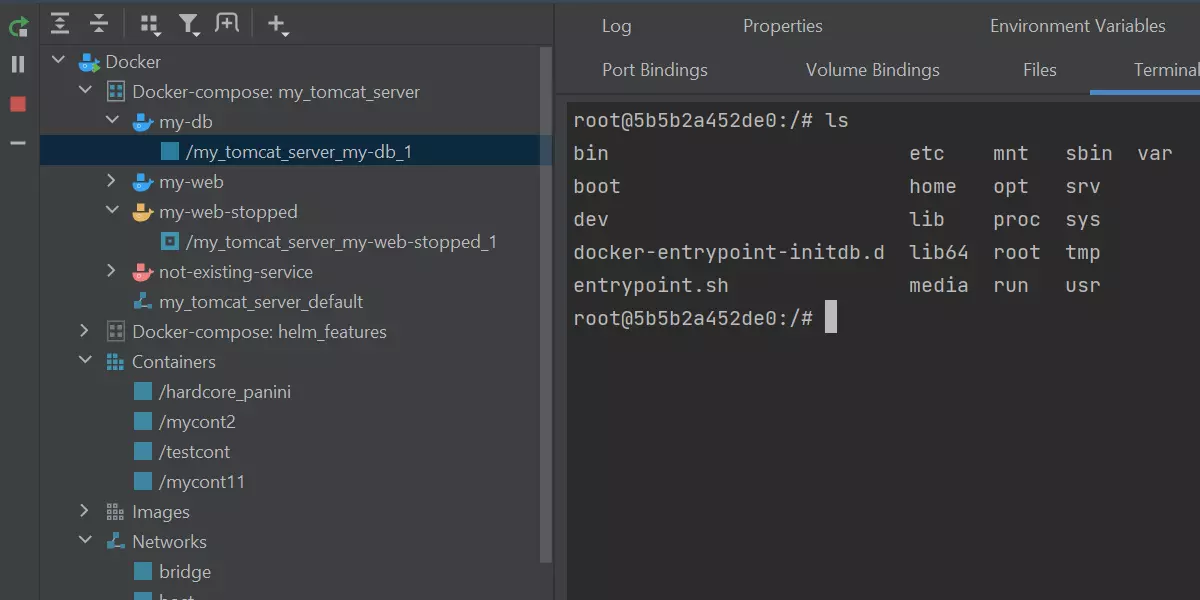Click the red stop icon
The height and width of the screenshot is (600, 1200).
pos(18,104)
